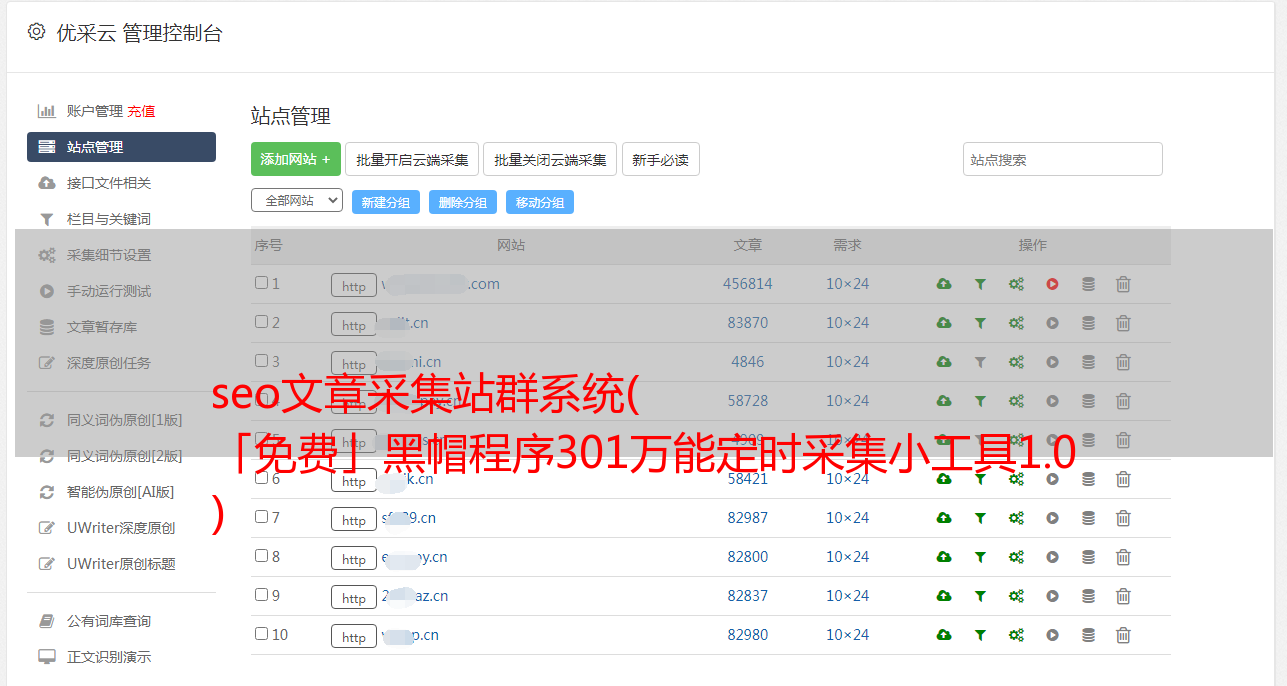Tick checkbox for site row 7
This screenshot has height=686, width=1287.
pyautogui.click(x=261, y=517)
